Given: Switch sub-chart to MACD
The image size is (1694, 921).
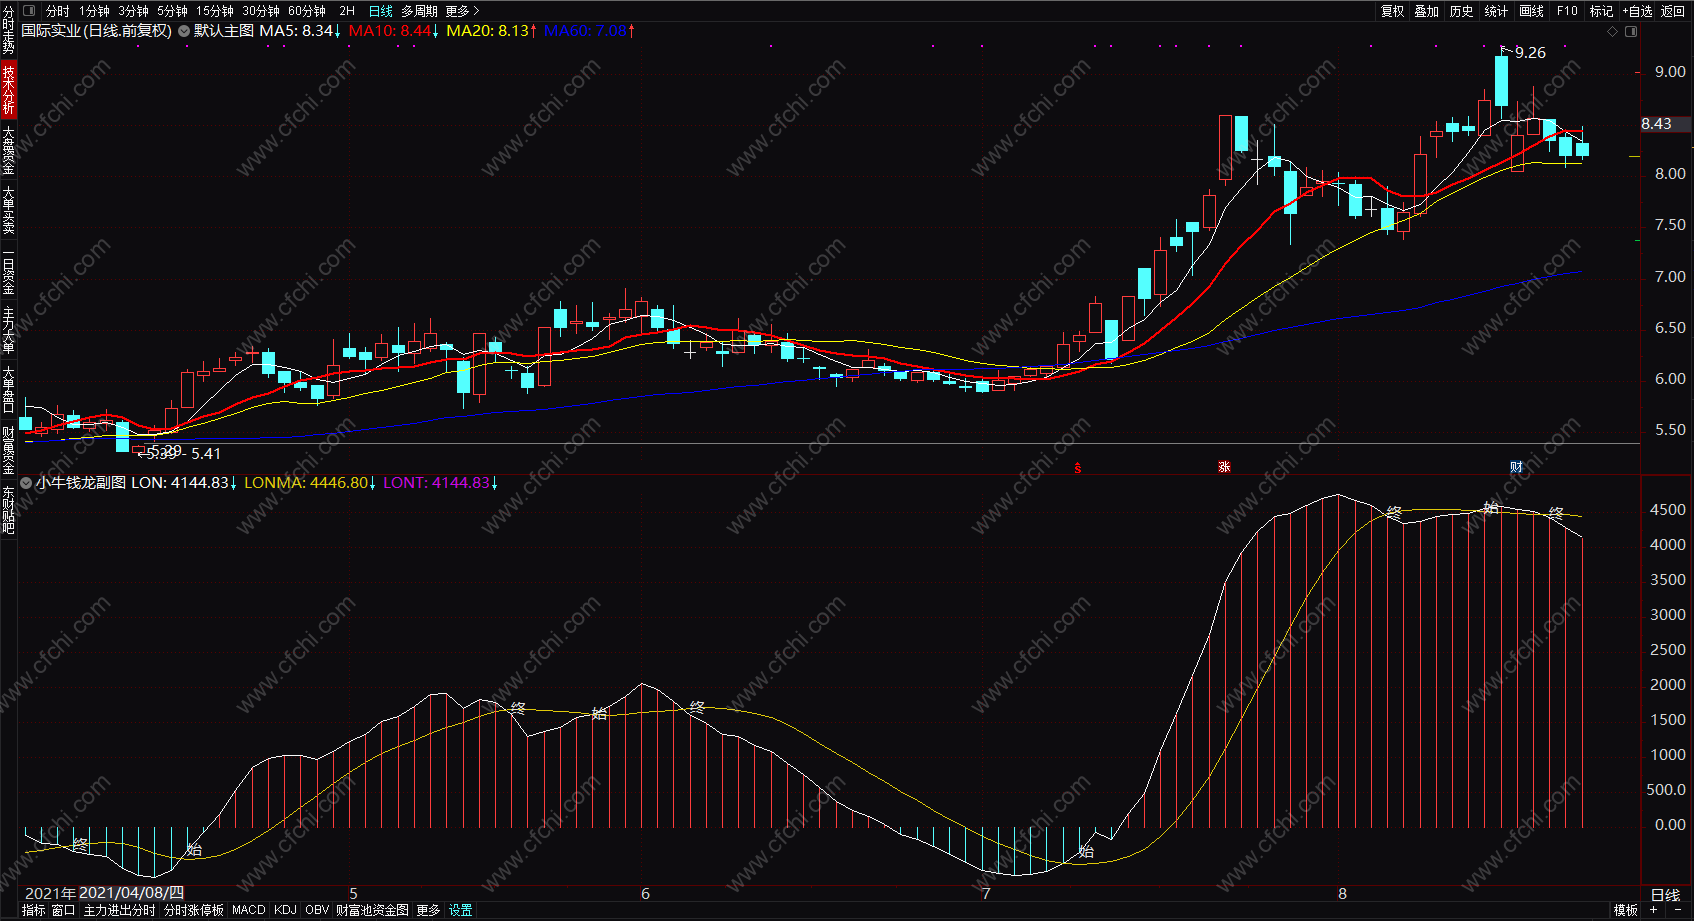Looking at the screenshot, I should [x=249, y=911].
